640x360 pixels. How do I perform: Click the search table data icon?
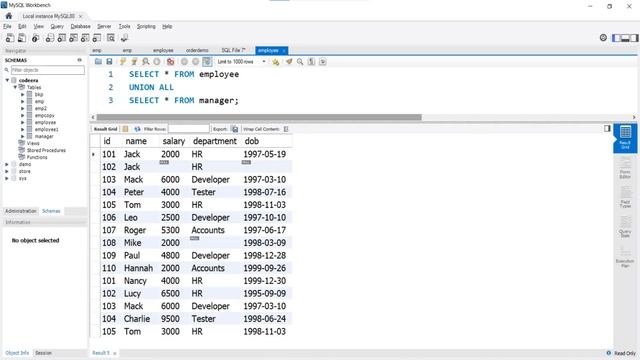[111, 38]
